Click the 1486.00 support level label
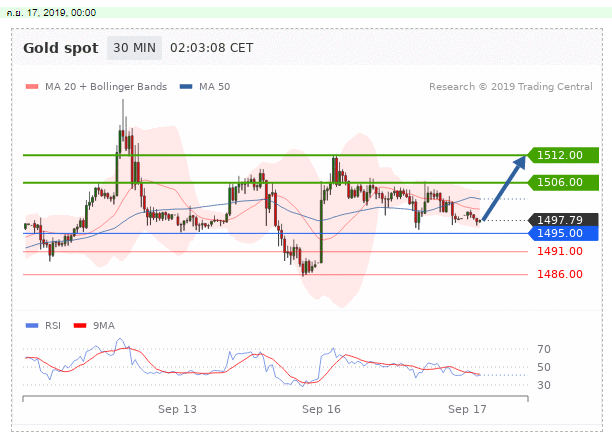 point(560,274)
